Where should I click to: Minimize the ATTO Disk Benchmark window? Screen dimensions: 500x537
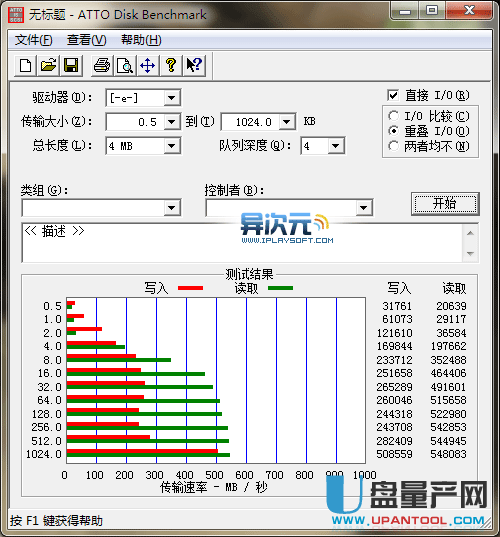tap(405, 11)
